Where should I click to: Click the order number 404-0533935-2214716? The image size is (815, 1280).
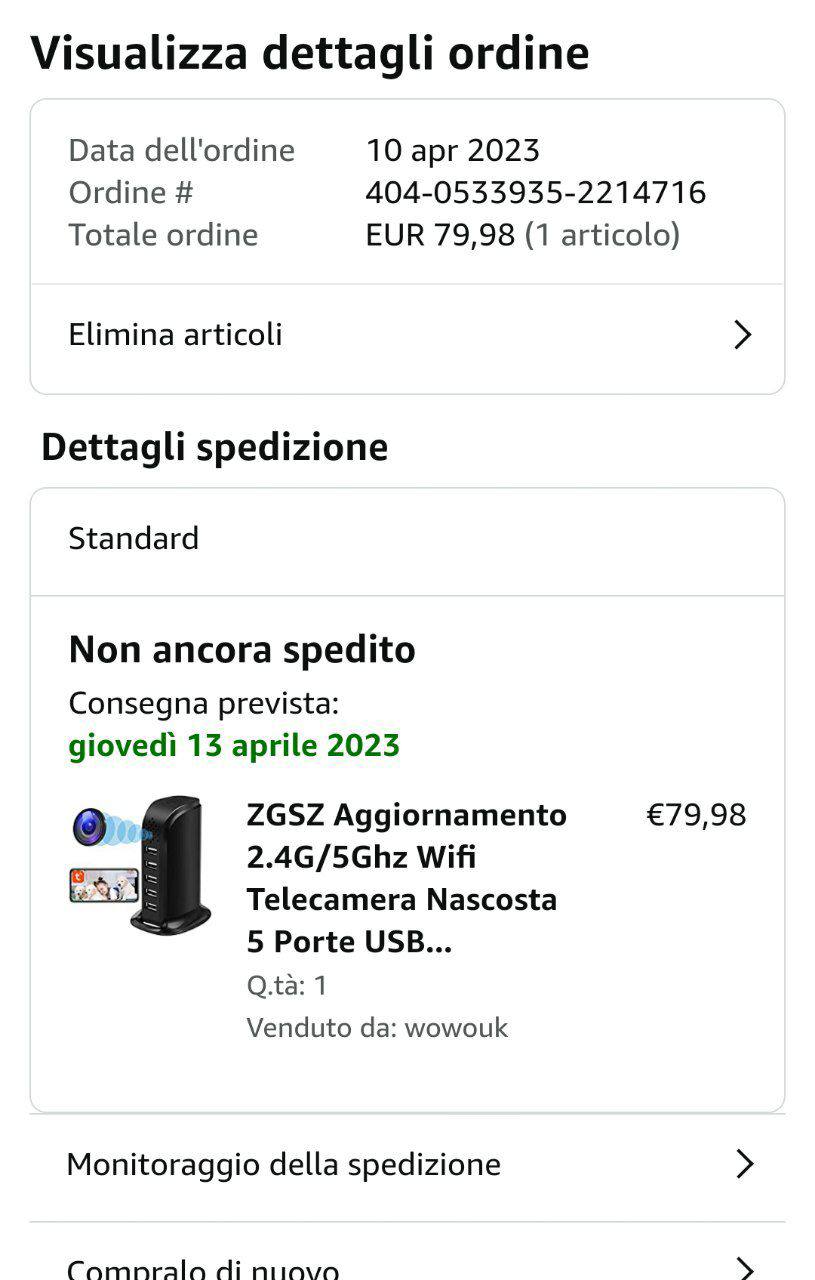click(x=535, y=192)
